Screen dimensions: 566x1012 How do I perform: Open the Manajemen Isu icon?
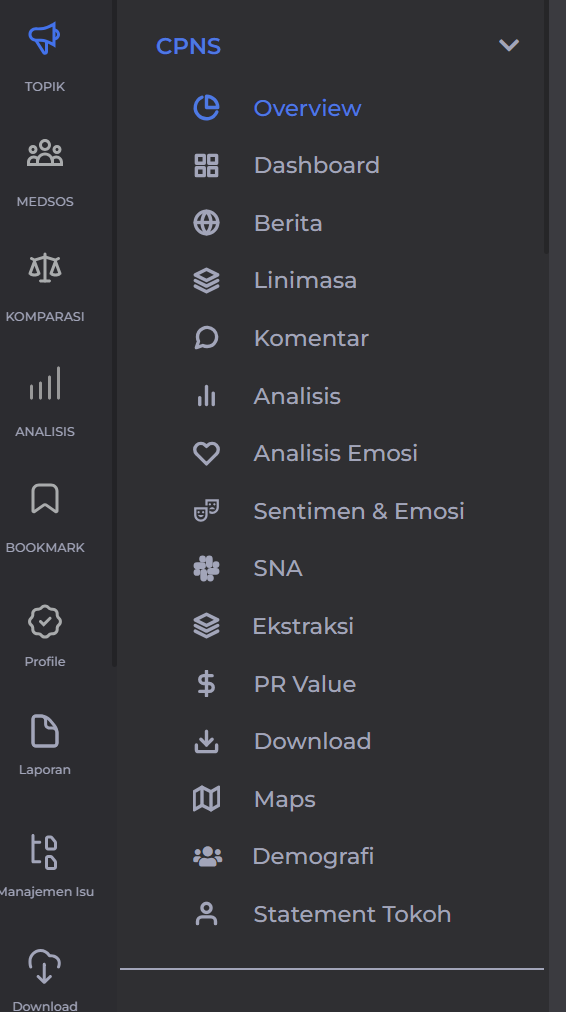tap(45, 851)
